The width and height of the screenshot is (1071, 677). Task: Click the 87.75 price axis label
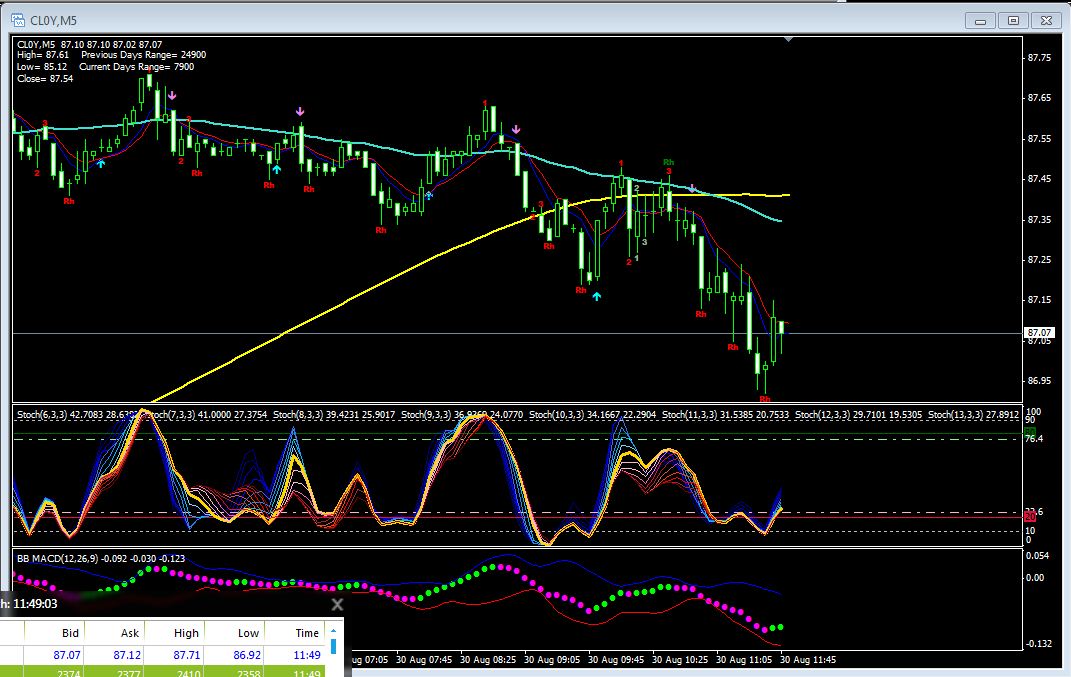point(1040,58)
